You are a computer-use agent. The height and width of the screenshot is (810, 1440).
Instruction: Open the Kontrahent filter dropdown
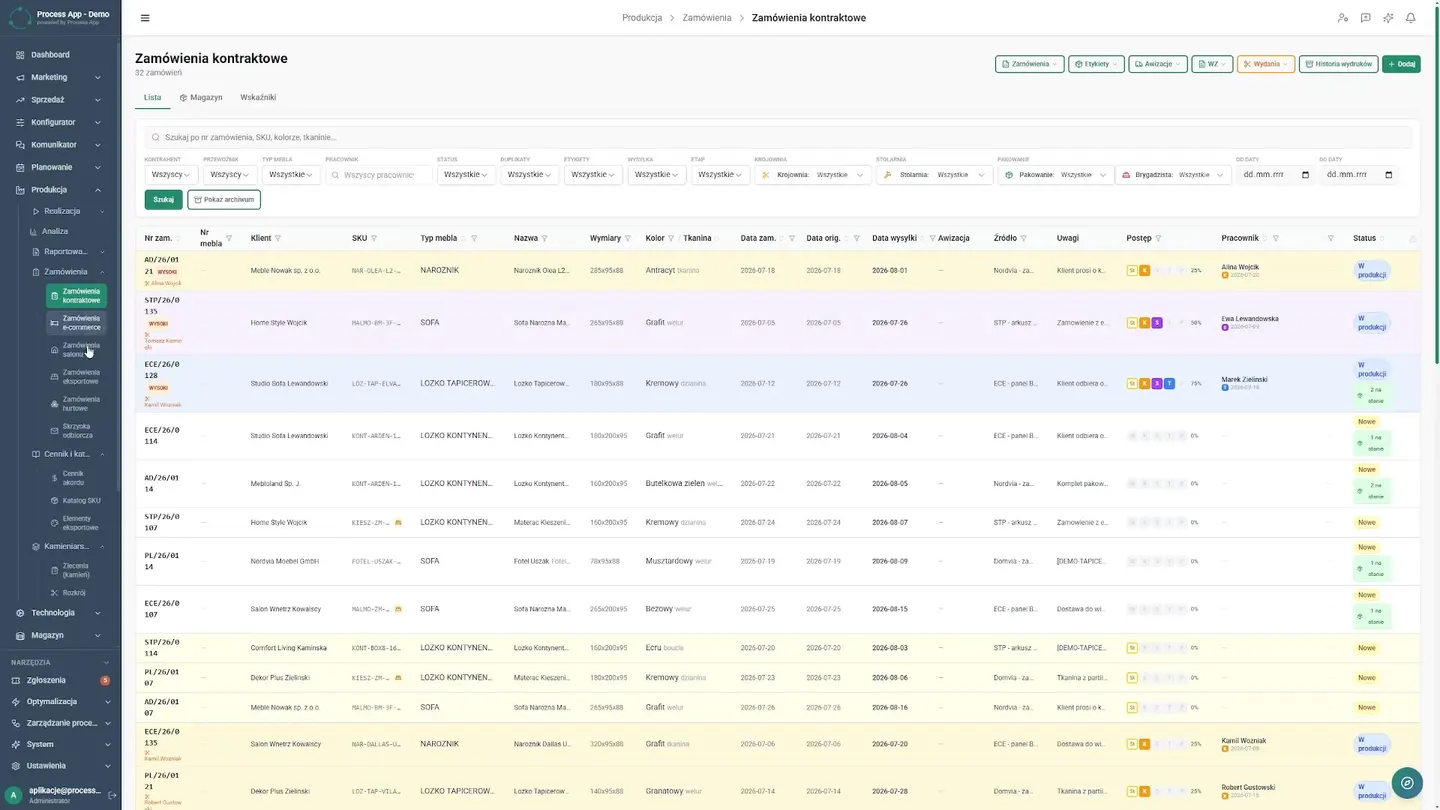click(171, 175)
